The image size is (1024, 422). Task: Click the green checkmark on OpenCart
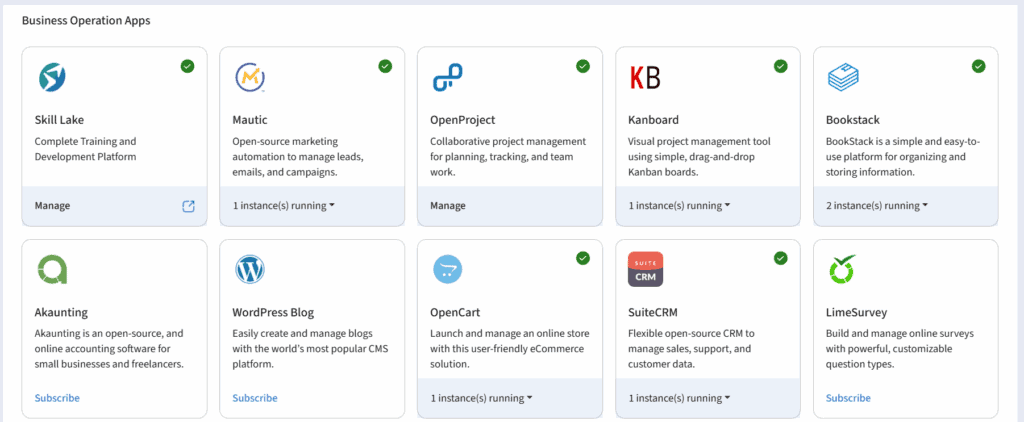pos(583,258)
